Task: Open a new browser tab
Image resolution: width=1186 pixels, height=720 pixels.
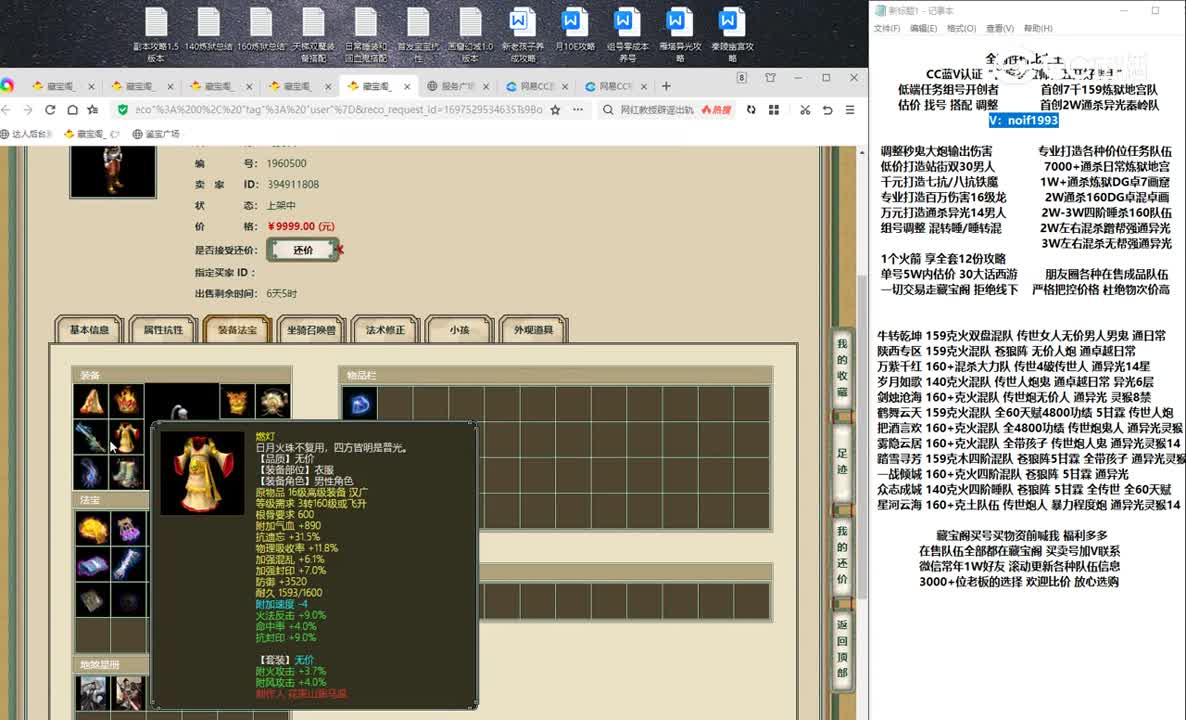Action: [666, 86]
